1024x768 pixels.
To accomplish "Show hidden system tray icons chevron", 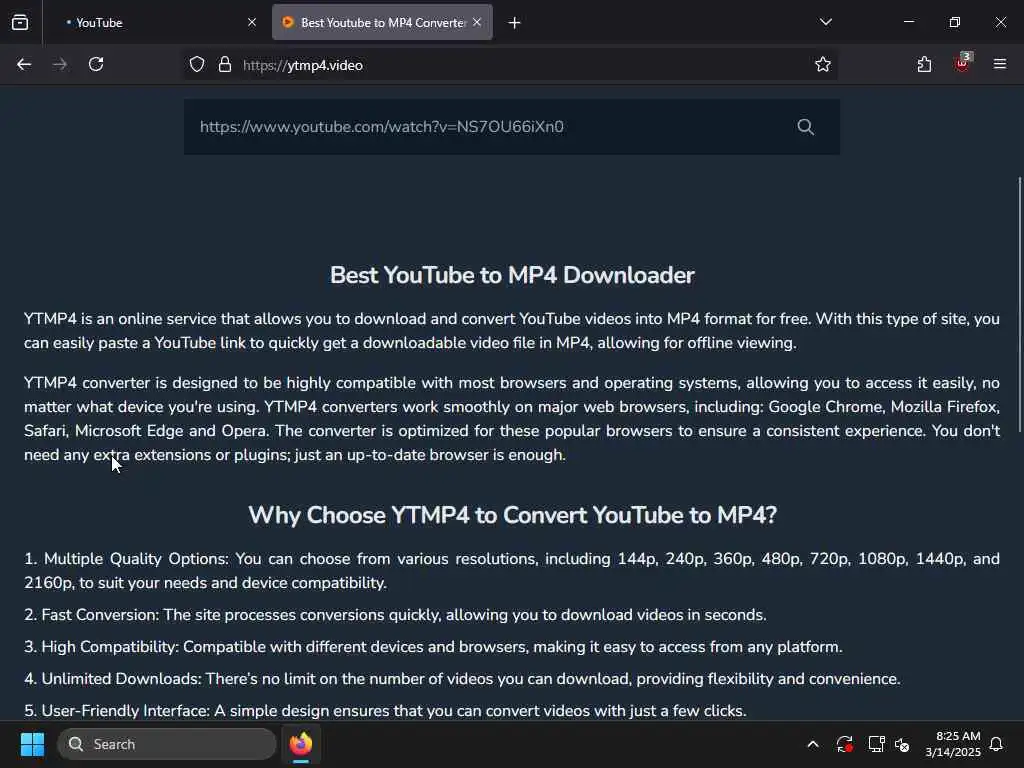I will (x=813, y=744).
